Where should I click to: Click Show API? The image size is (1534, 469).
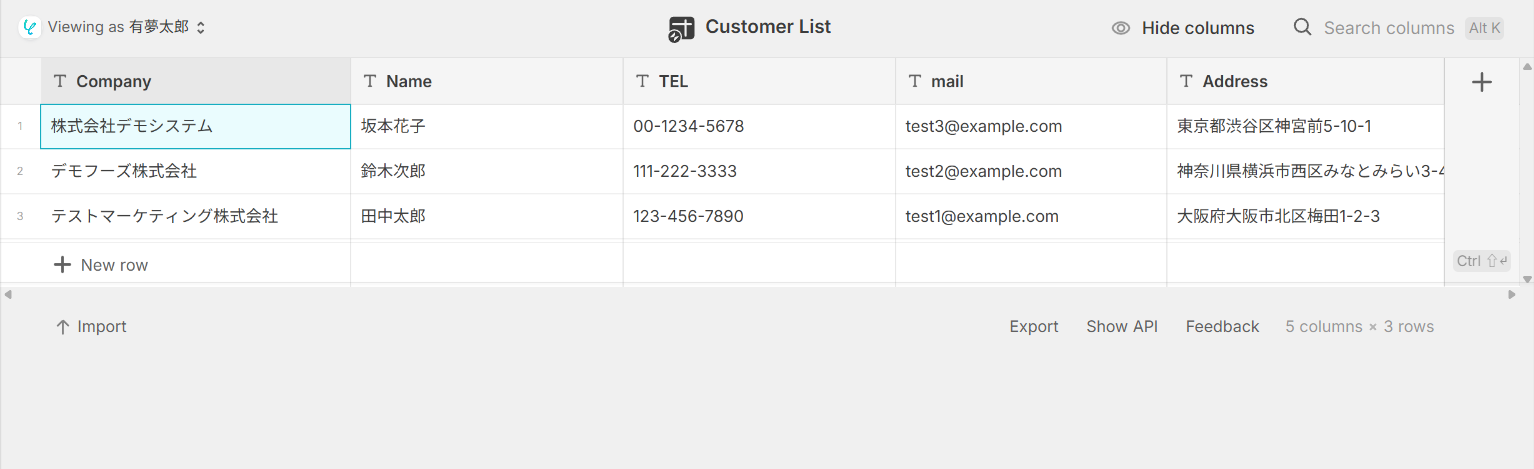tap(1122, 327)
